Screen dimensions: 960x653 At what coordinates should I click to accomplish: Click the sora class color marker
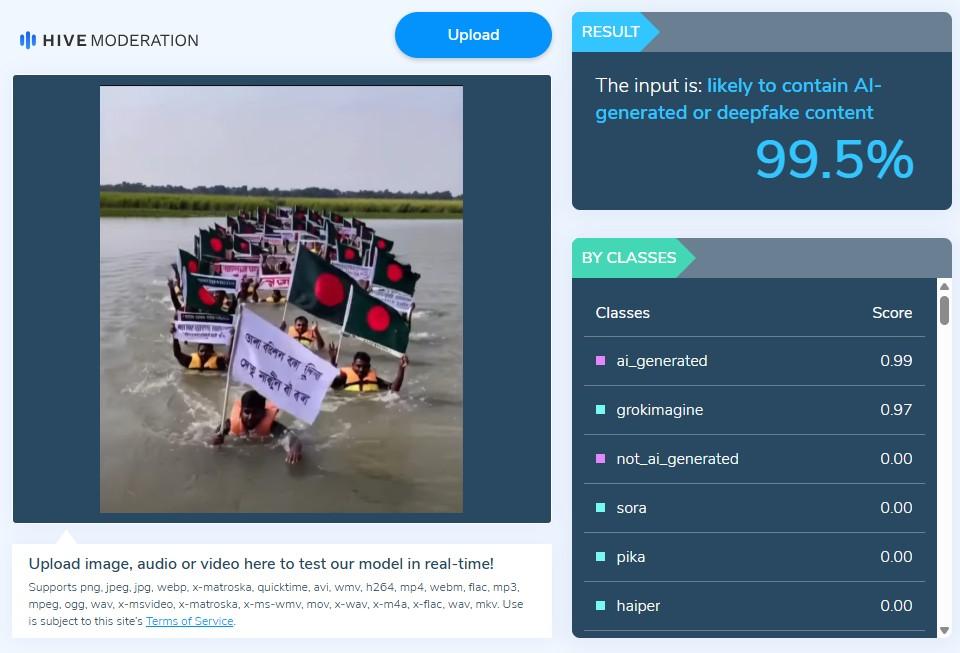601,507
